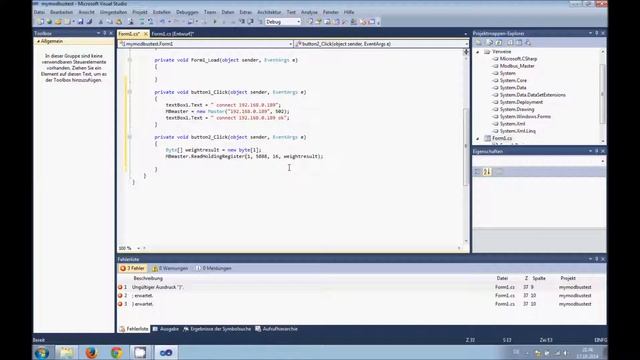Viewport: 640px width, 360px height.
Task: Select the Microsoft.CSharp reference
Action: pos(518,59)
